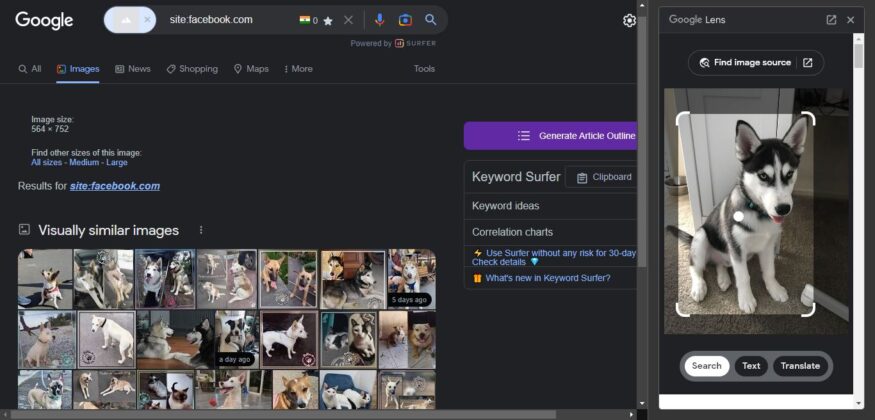
Task: Click the Generate Article Outline button
Action: click(550, 136)
